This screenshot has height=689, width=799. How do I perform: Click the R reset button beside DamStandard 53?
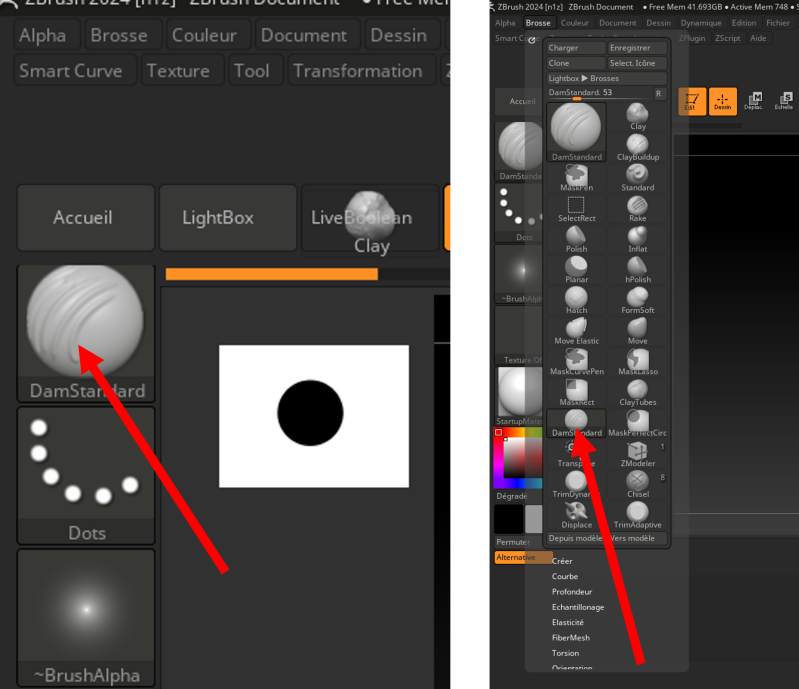click(x=658, y=93)
